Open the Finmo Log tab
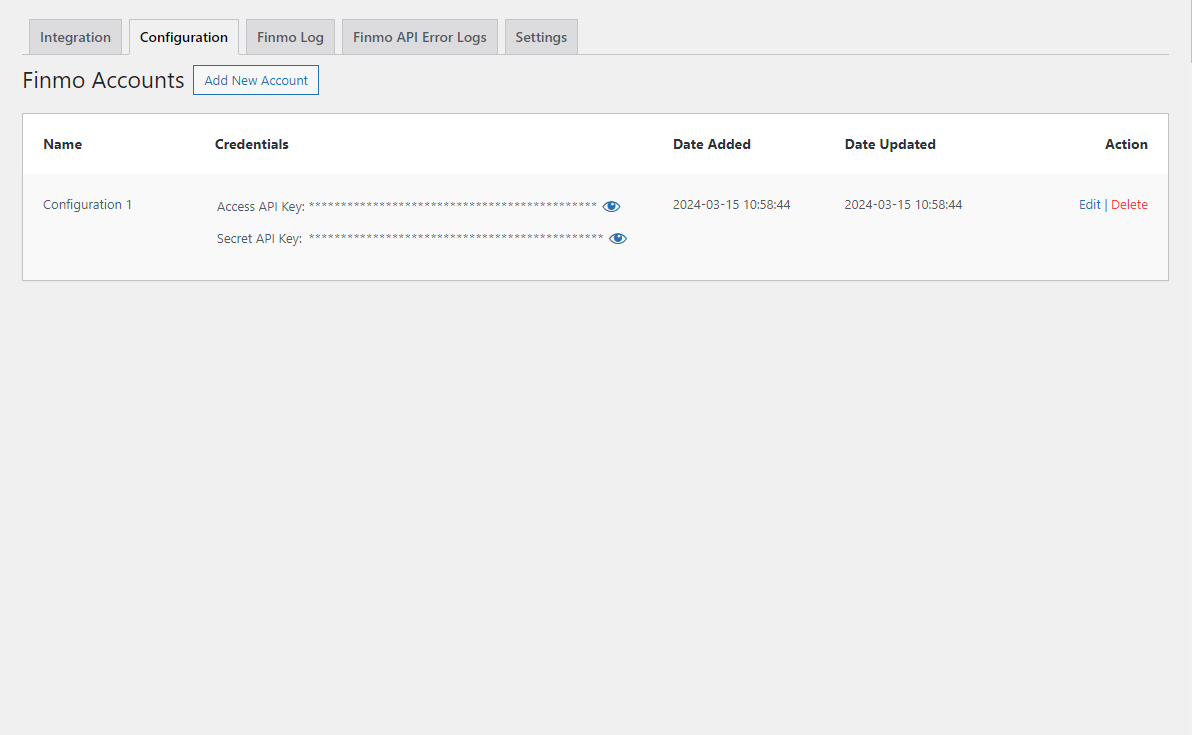The image size is (1192, 735). click(x=290, y=37)
